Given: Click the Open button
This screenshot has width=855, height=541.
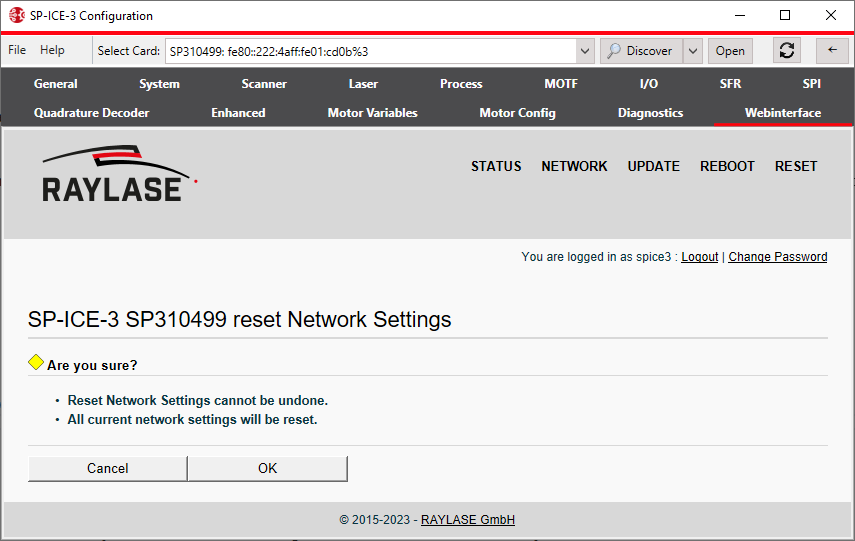Looking at the screenshot, I should [x=730, y=51].
